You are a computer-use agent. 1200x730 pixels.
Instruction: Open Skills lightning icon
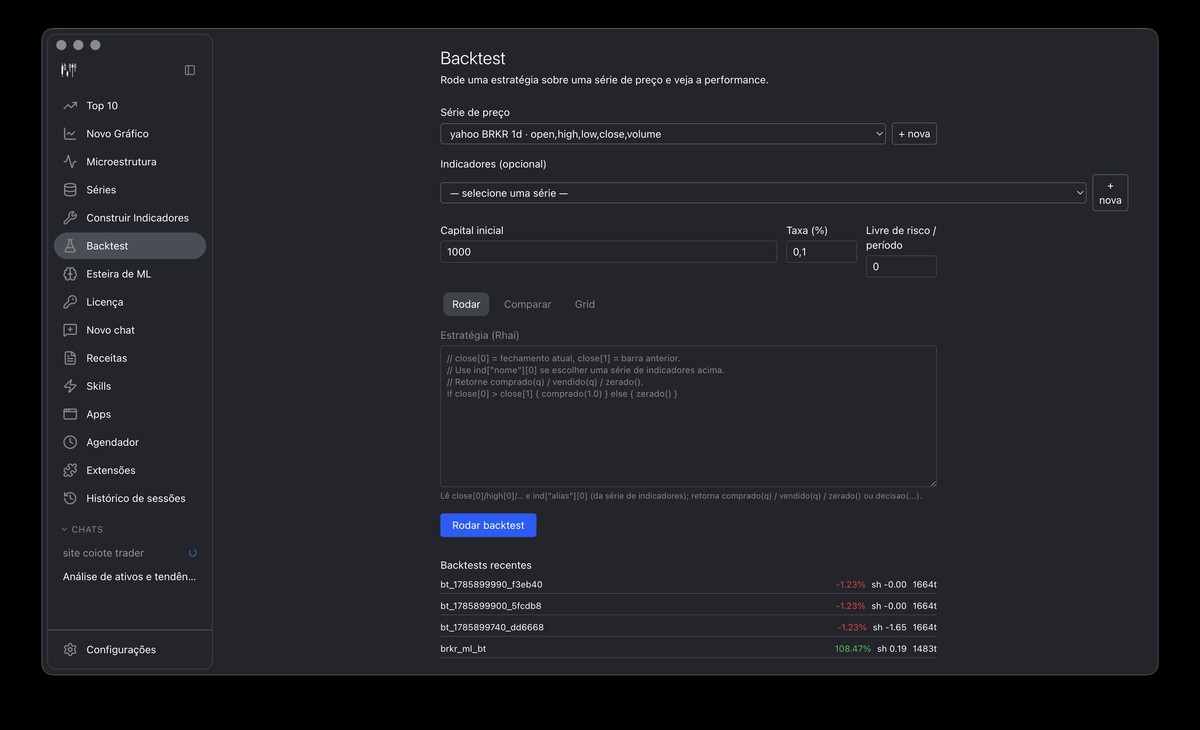tap(70, 386)
